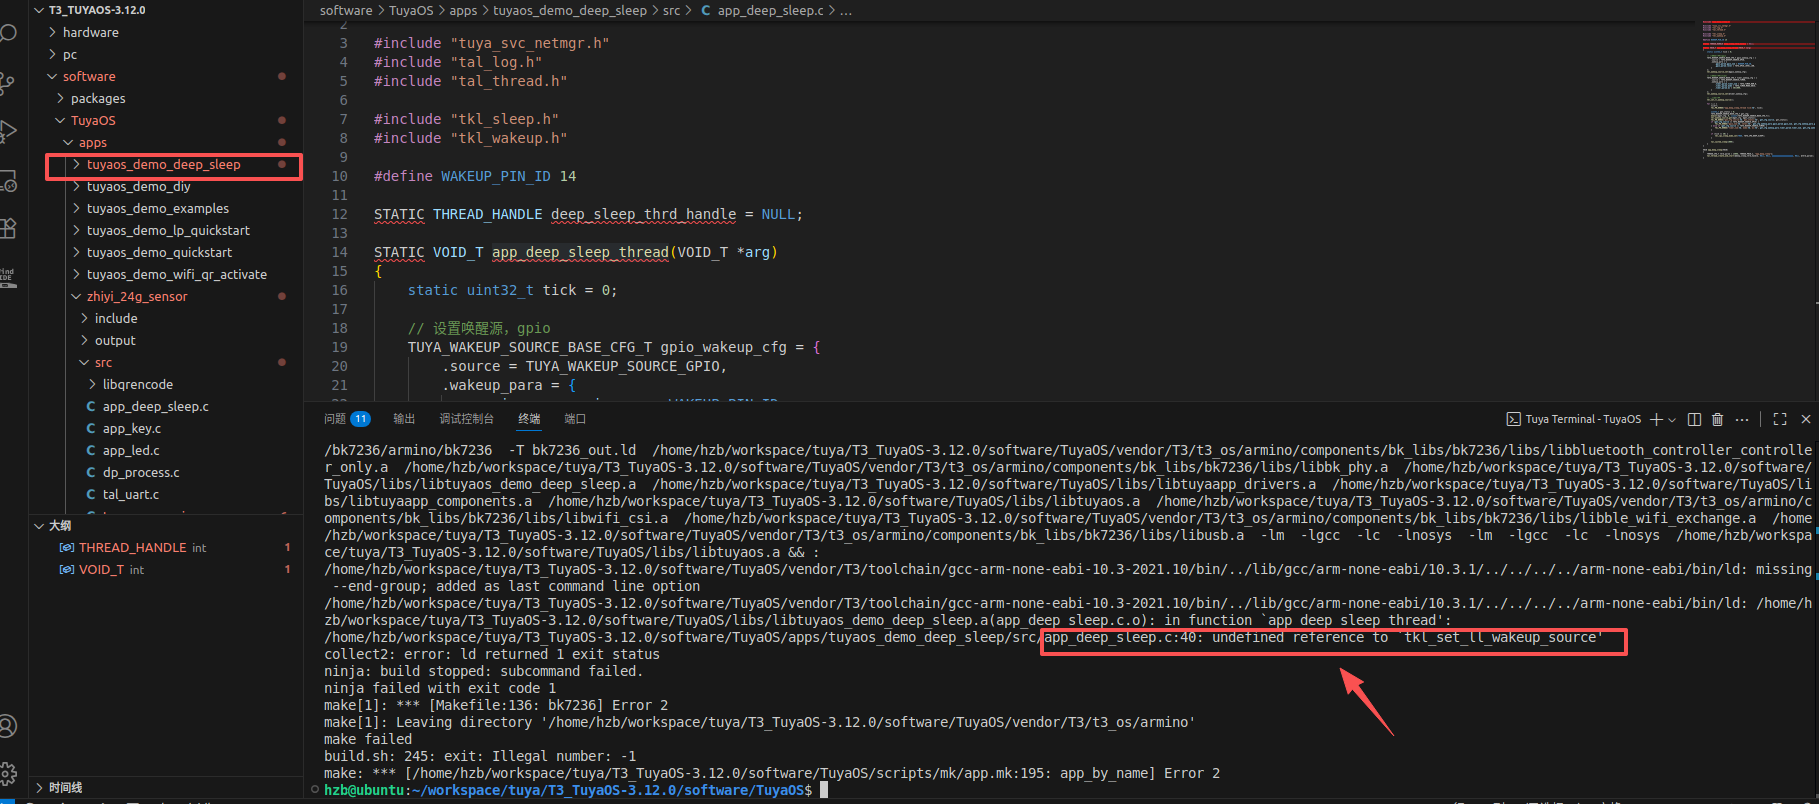Open the Accounts icon in activity bar

[x=8, y=725]
